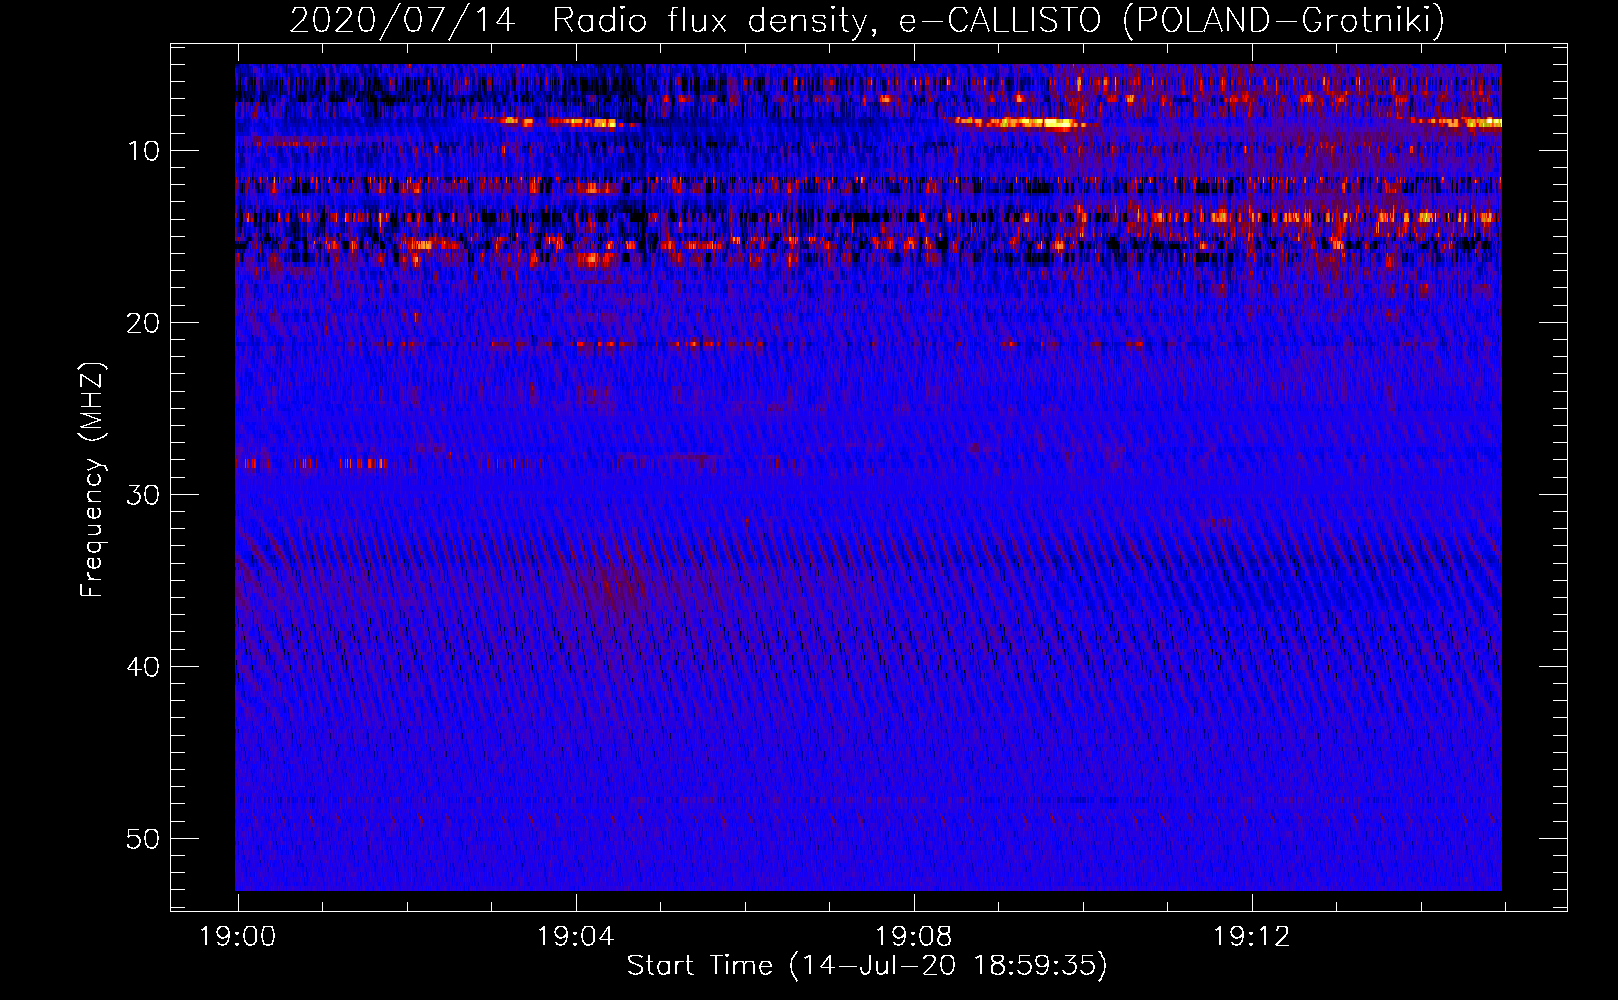1618x1000 pixels.
Task: Click the '19:12' time tick label
Action: coord(1251,937)
